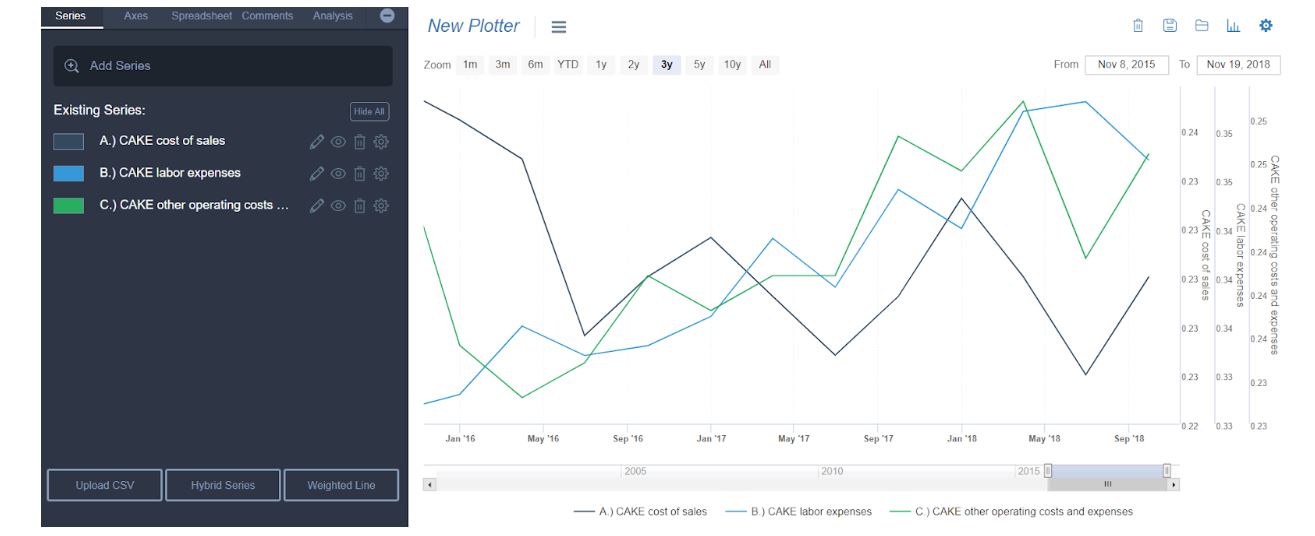Click the chart type bar icon
This screenshot has width=1315, height=536.
1233,26
